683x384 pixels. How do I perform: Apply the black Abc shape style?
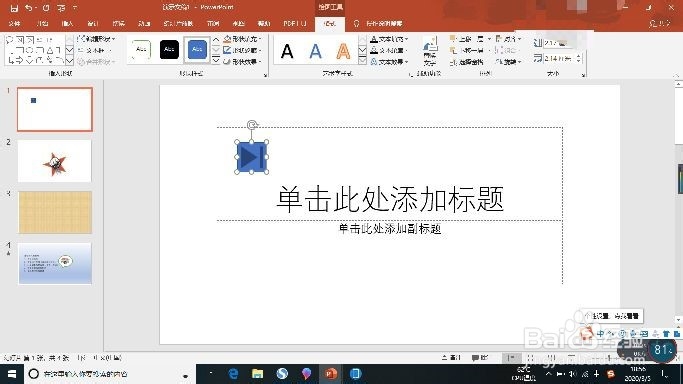coord(169,50)
